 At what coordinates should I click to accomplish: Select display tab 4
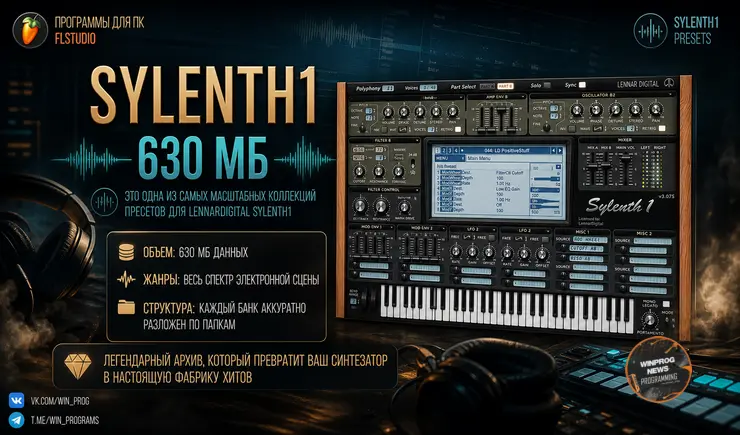pyautogui.click(x=455, y=150)
